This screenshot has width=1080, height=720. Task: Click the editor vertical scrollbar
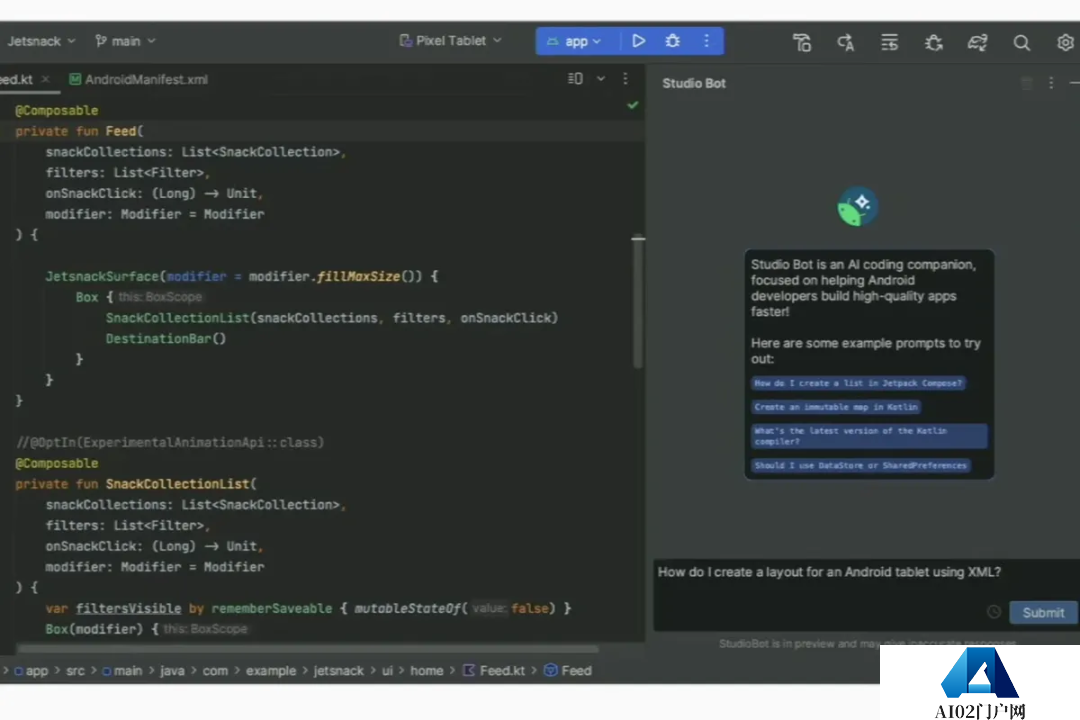[638, 303]
